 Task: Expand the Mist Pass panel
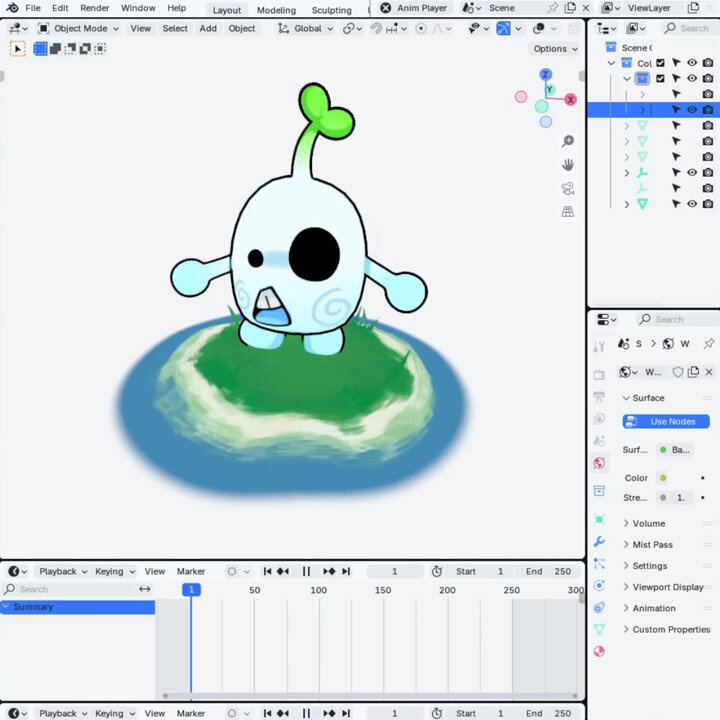click(x=652, y=545)
